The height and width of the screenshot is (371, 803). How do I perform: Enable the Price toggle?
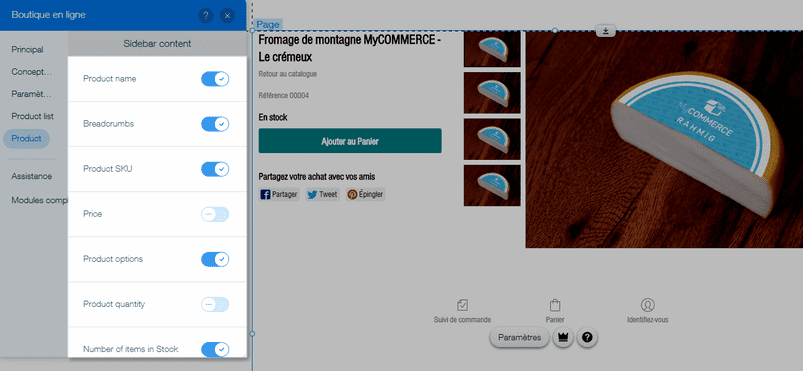click(x=215, y=214)
